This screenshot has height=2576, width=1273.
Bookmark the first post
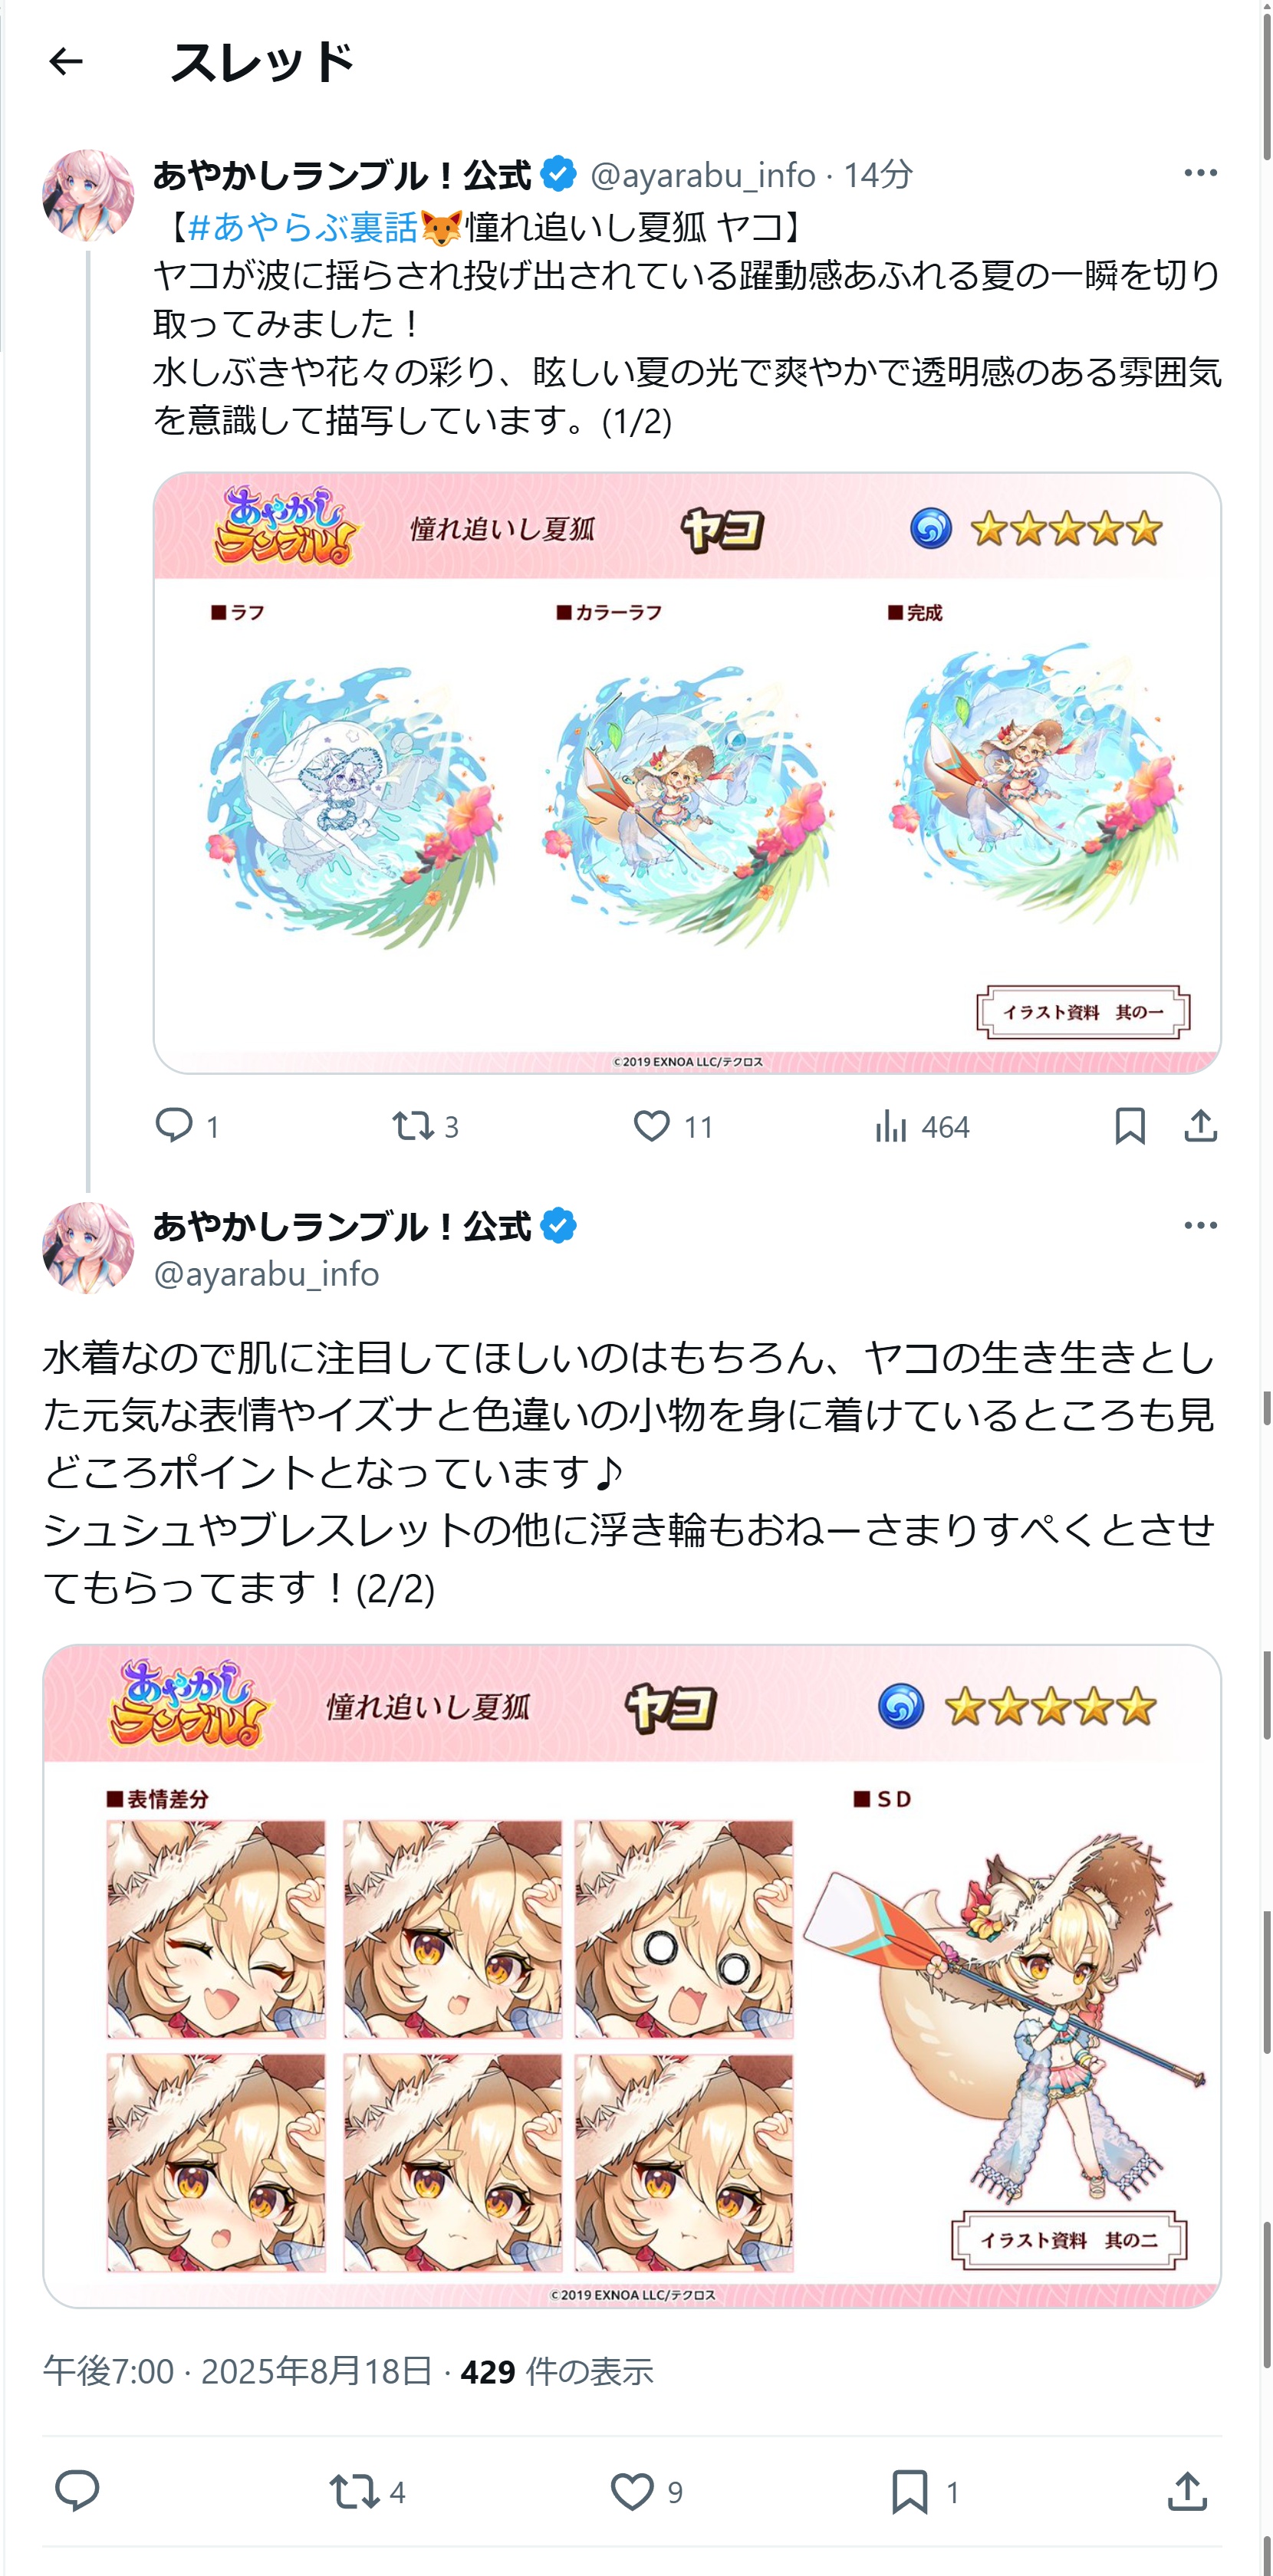point(1130,1126)
